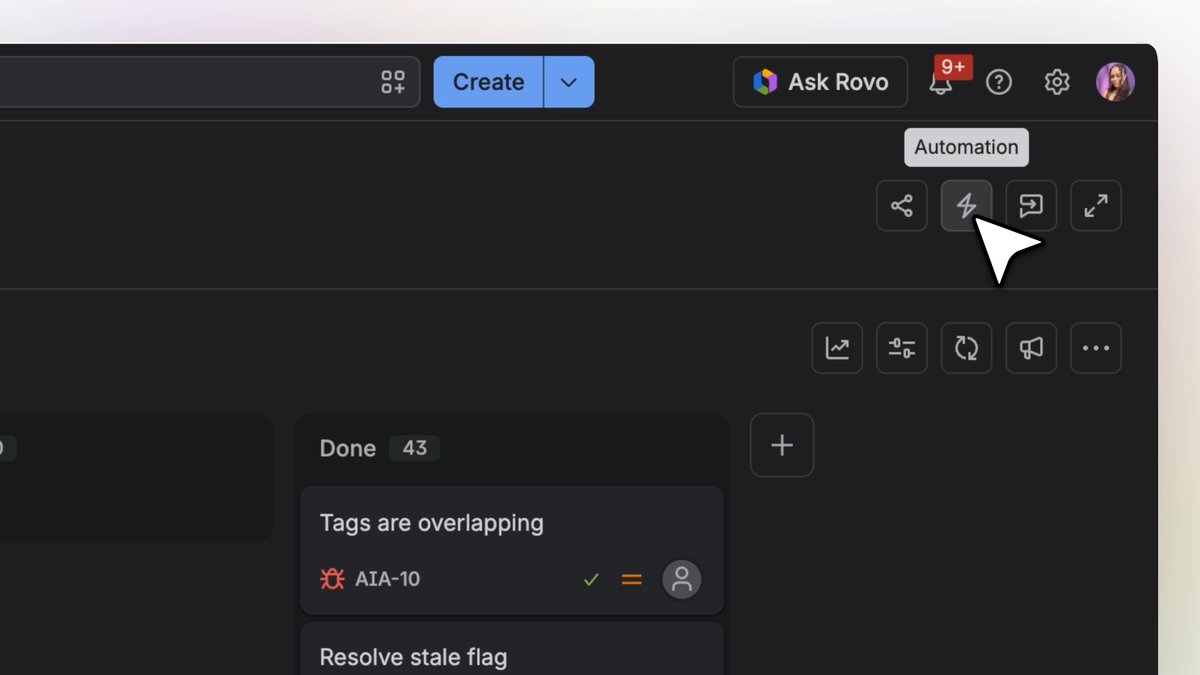Click the Create button
The width and height of the screenshot is (1200, 675).
point(488,82)
